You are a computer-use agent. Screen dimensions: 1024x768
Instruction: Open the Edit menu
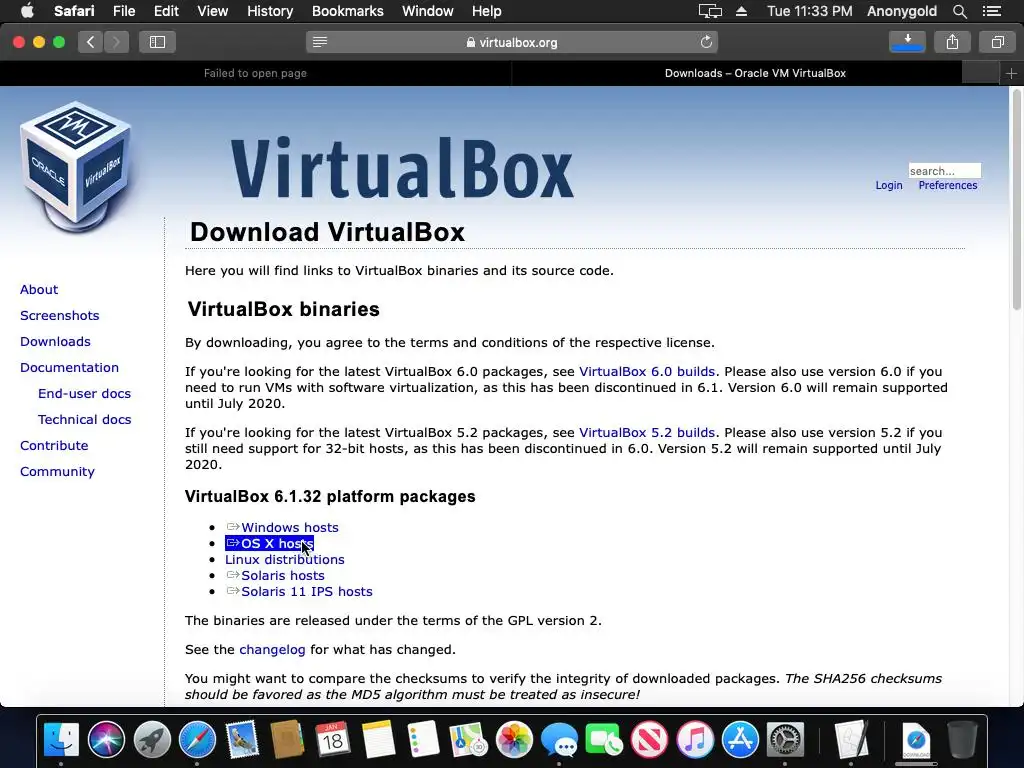pyautogui.click(x=166, y=11)
